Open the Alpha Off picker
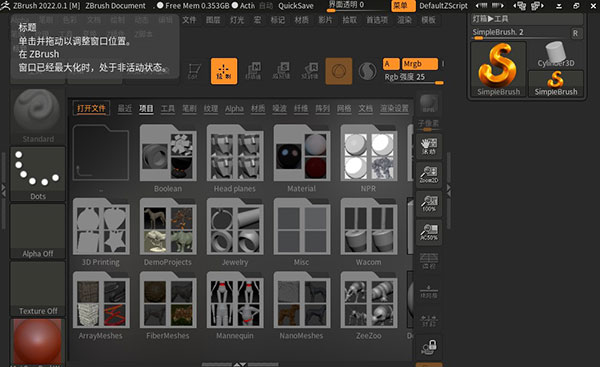 (x=38, y=231)
